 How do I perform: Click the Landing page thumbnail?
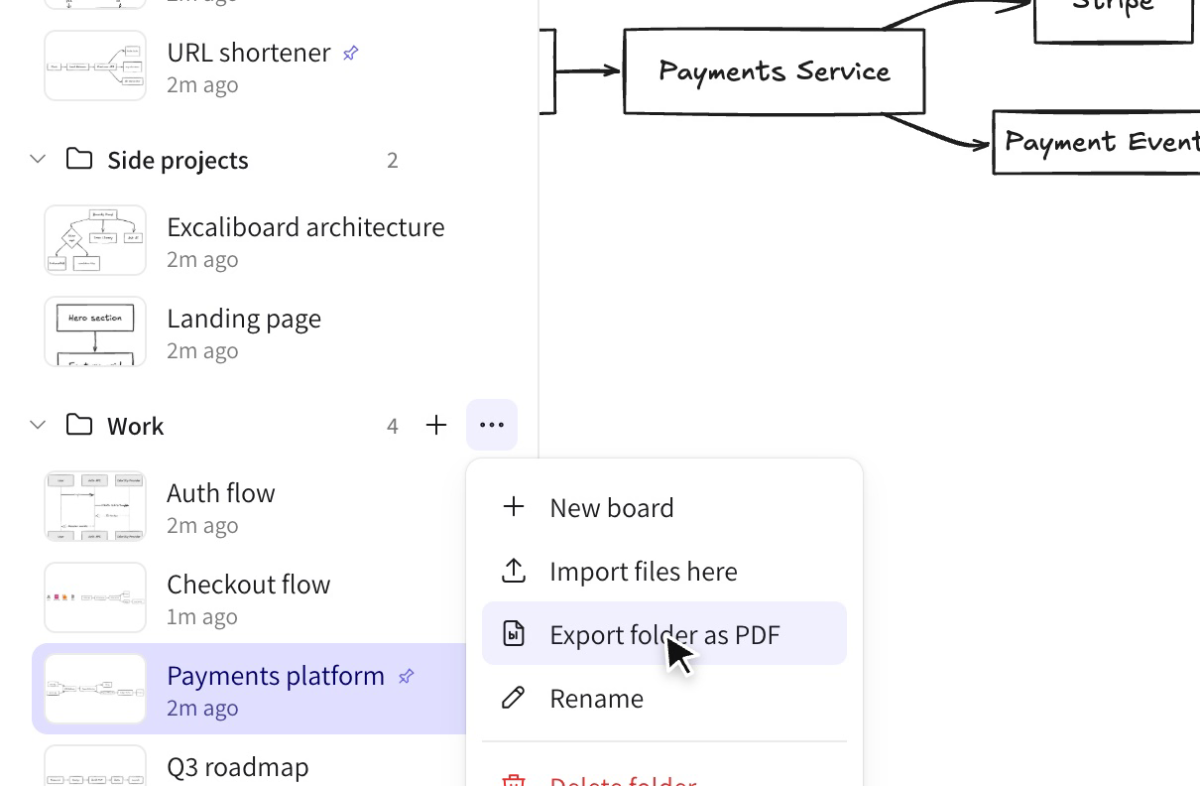pos(95,331)
